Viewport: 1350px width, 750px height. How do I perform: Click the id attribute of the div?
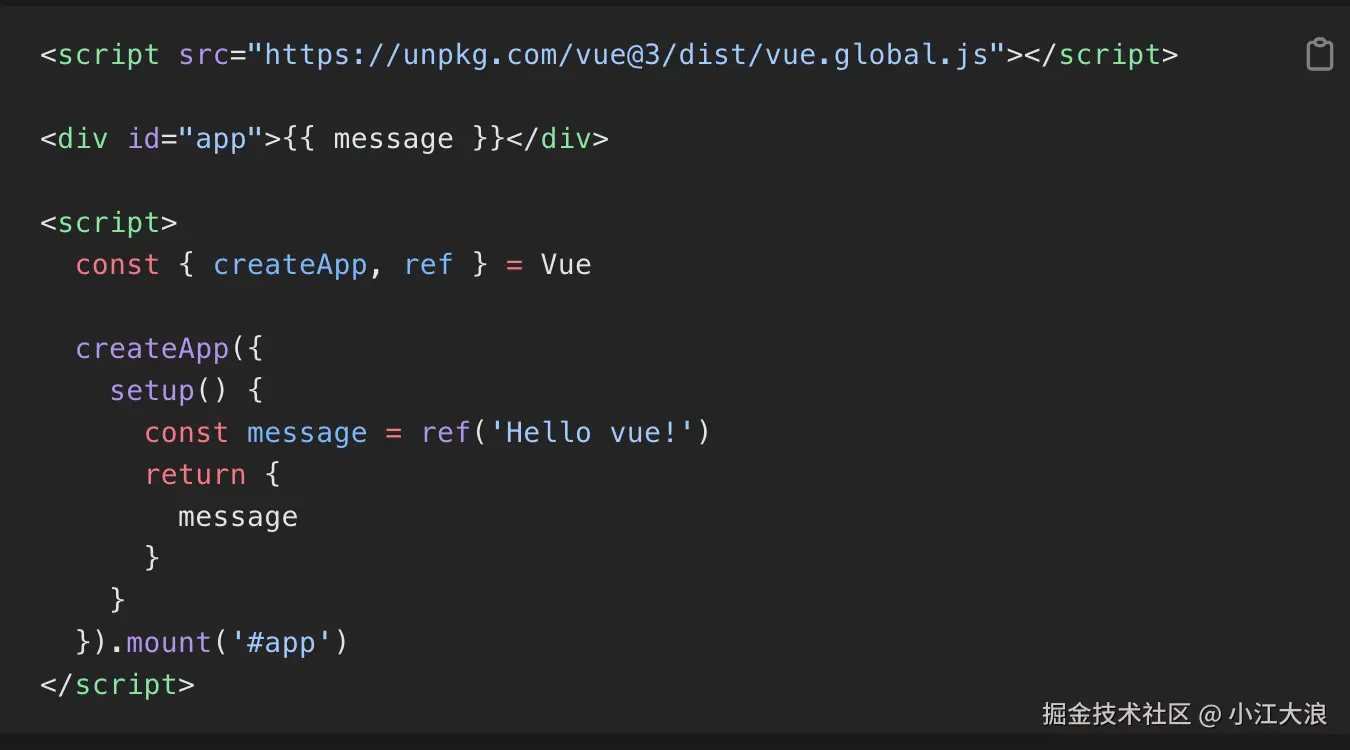143,139
